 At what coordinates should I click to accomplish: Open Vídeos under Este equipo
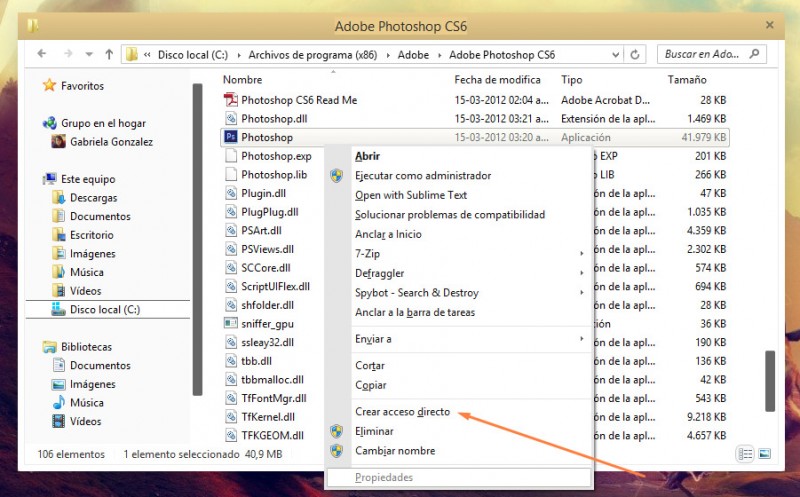(85, 291)
